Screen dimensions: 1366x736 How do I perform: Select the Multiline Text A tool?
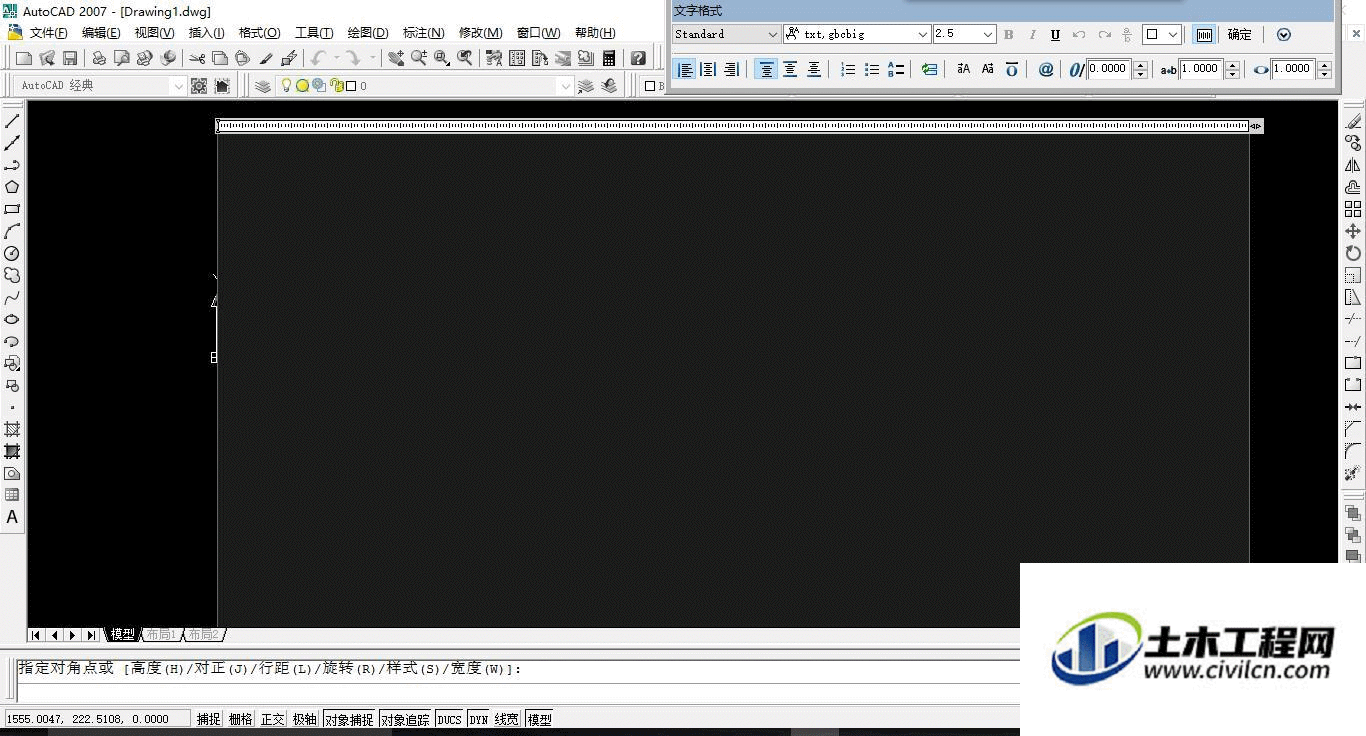coord(12,517)
